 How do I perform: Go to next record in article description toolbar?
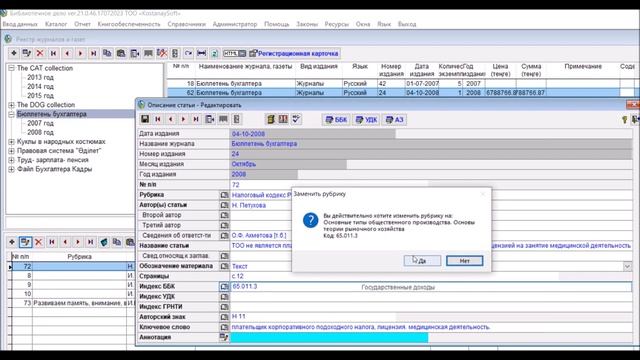coord(183,119)
